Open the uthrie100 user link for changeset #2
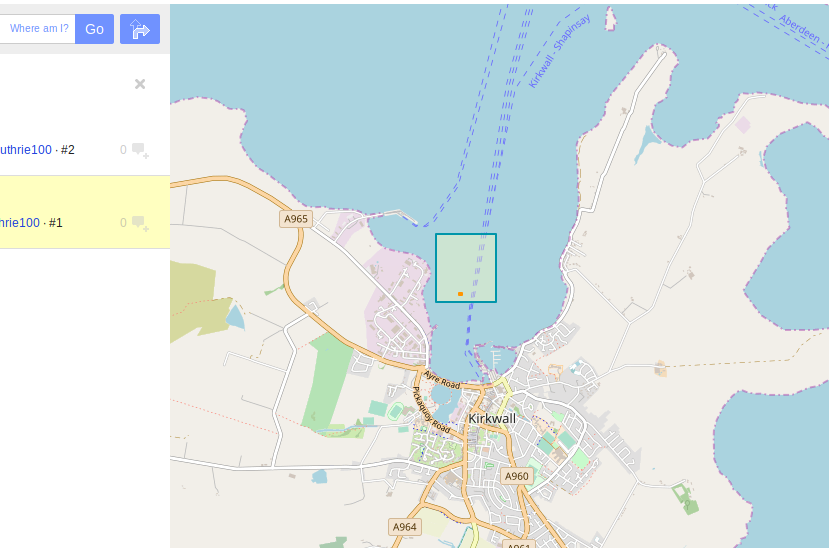This screenshot has height=548, width=829. pos(26,150)
